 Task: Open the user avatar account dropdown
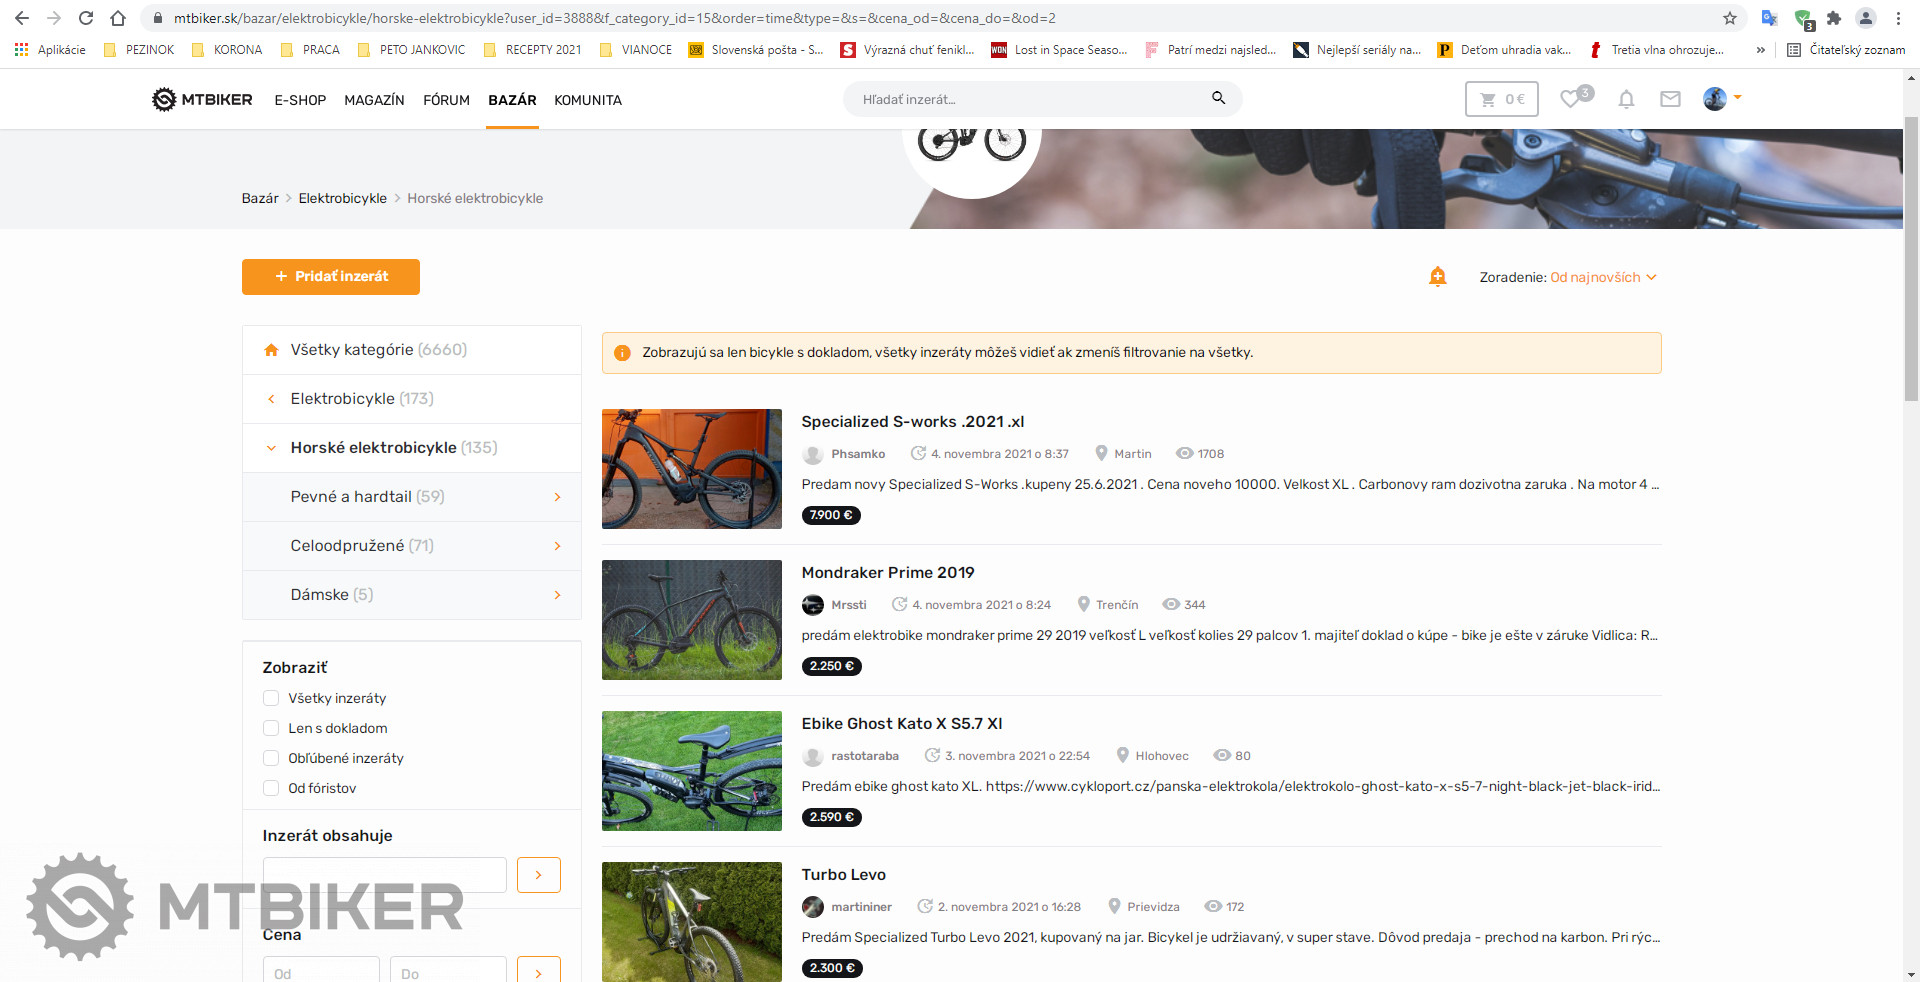click(1722, 98)
